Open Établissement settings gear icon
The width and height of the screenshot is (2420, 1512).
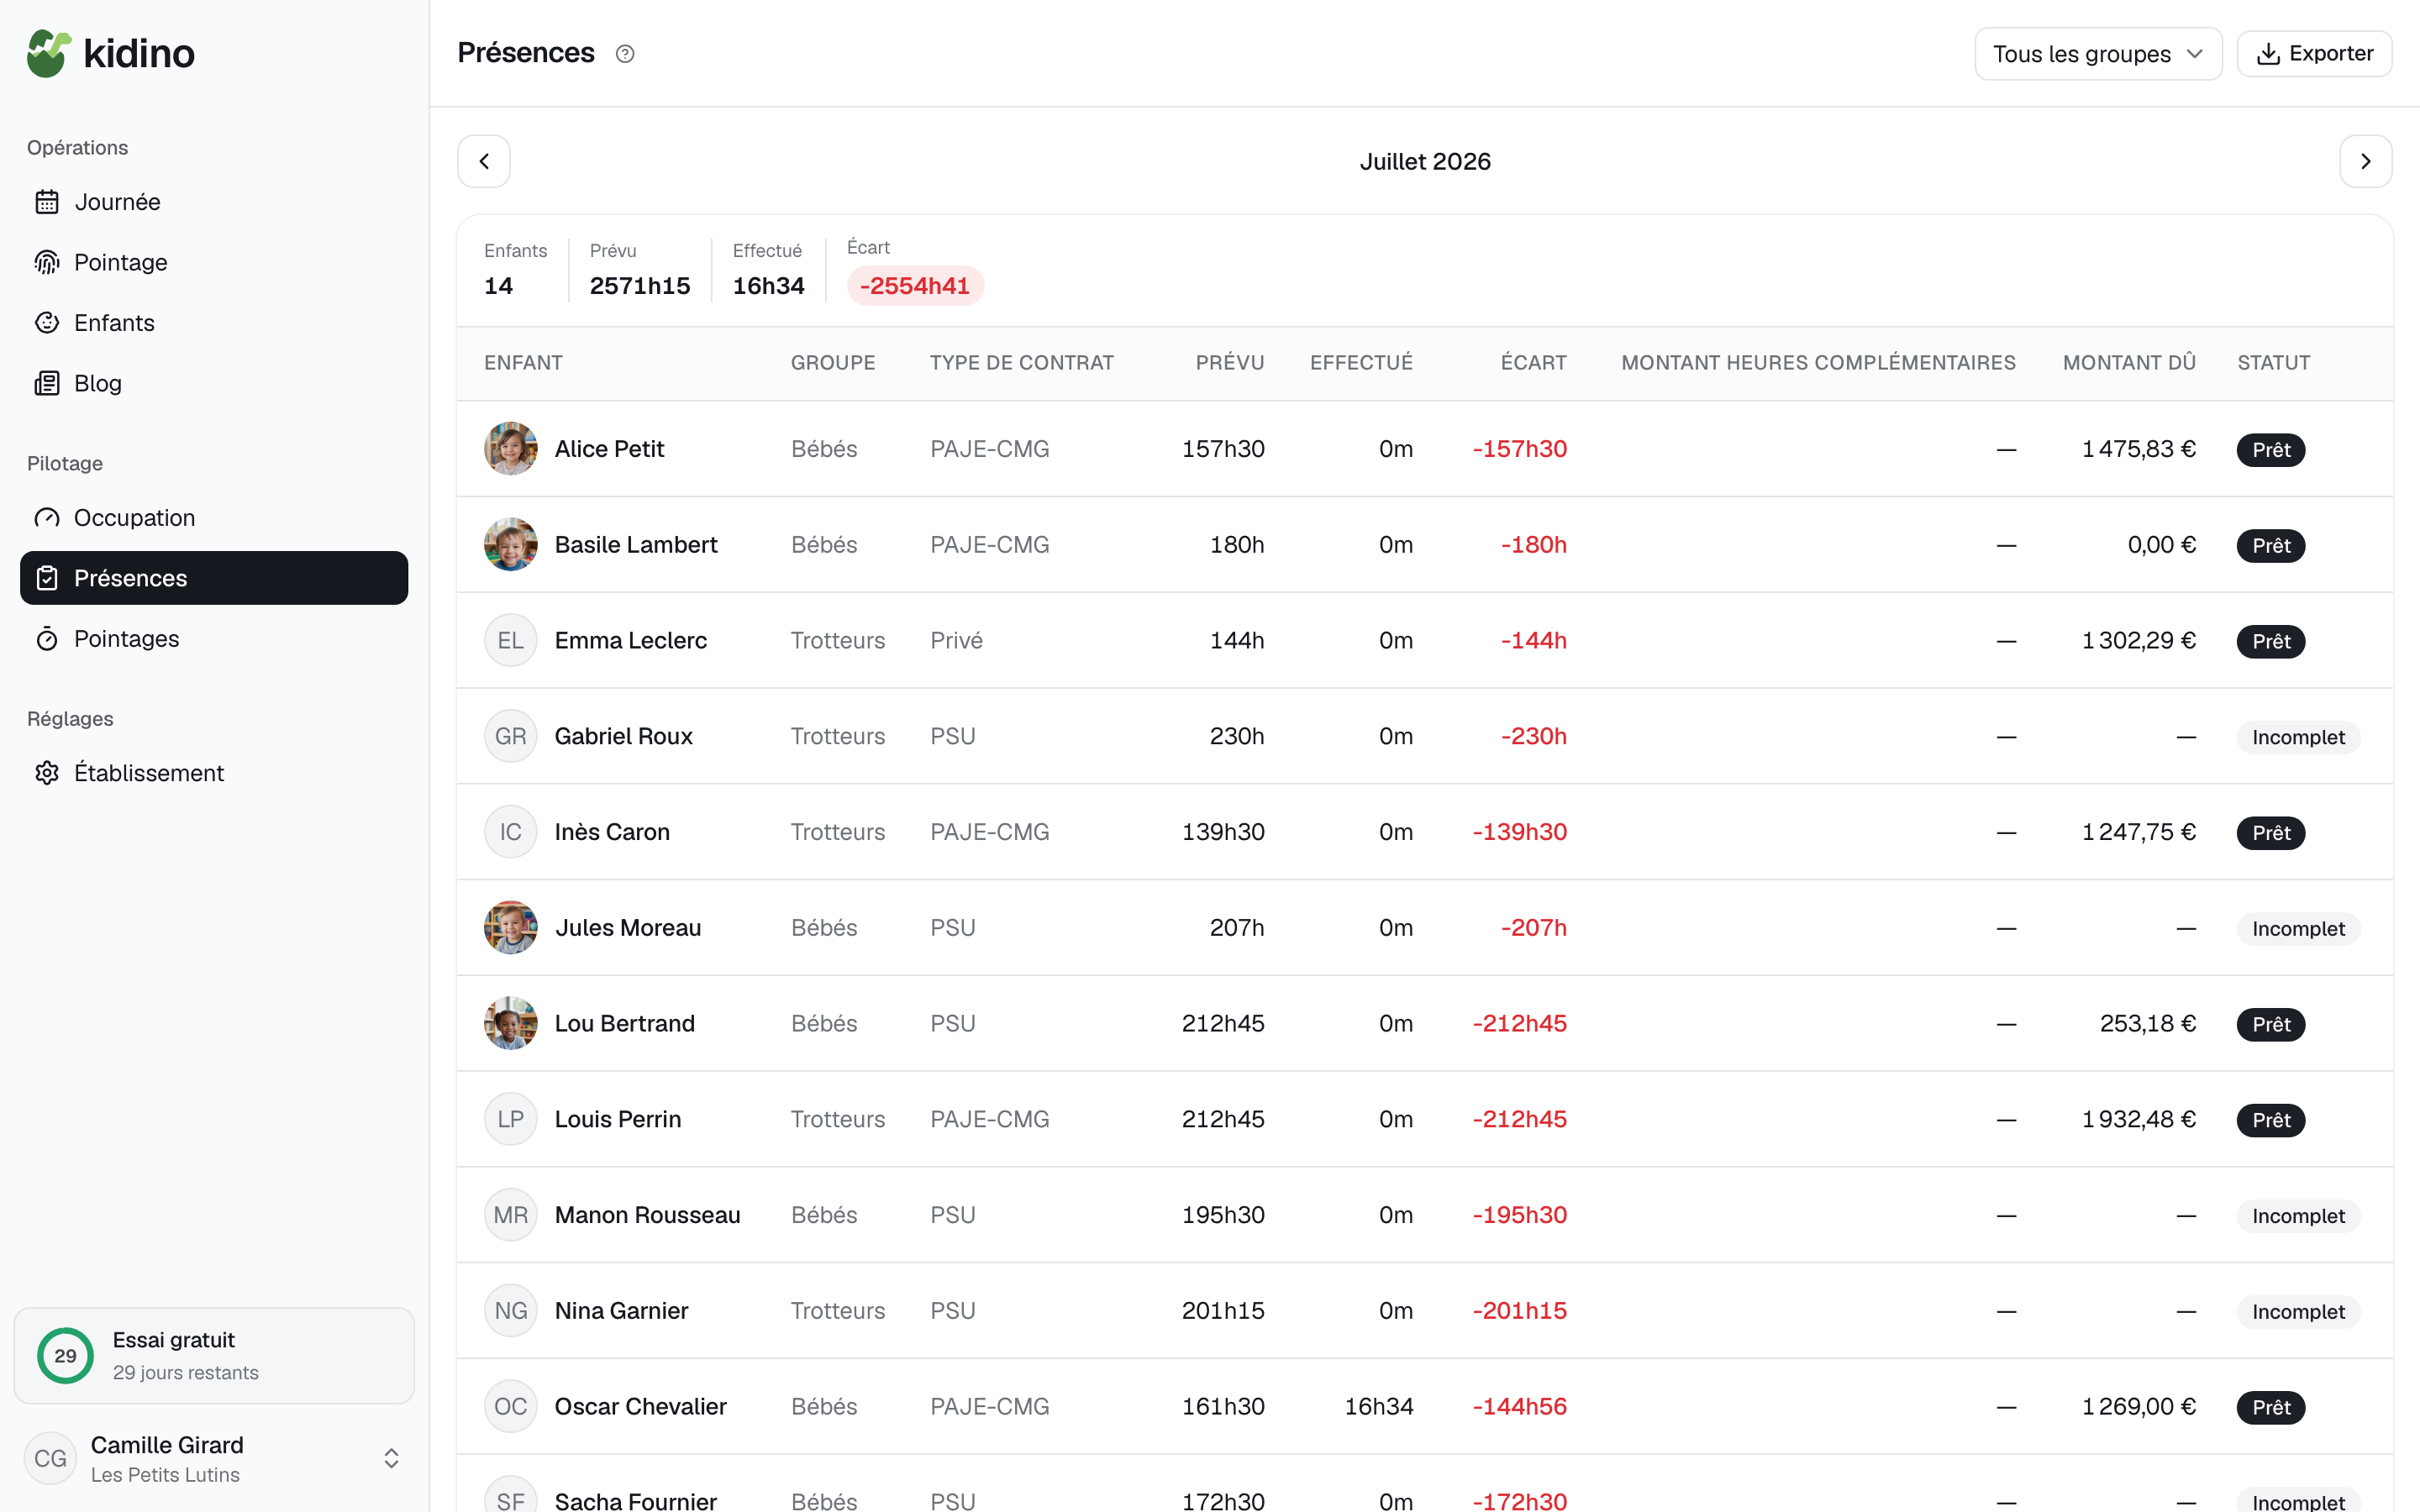(x=47, y=773)
